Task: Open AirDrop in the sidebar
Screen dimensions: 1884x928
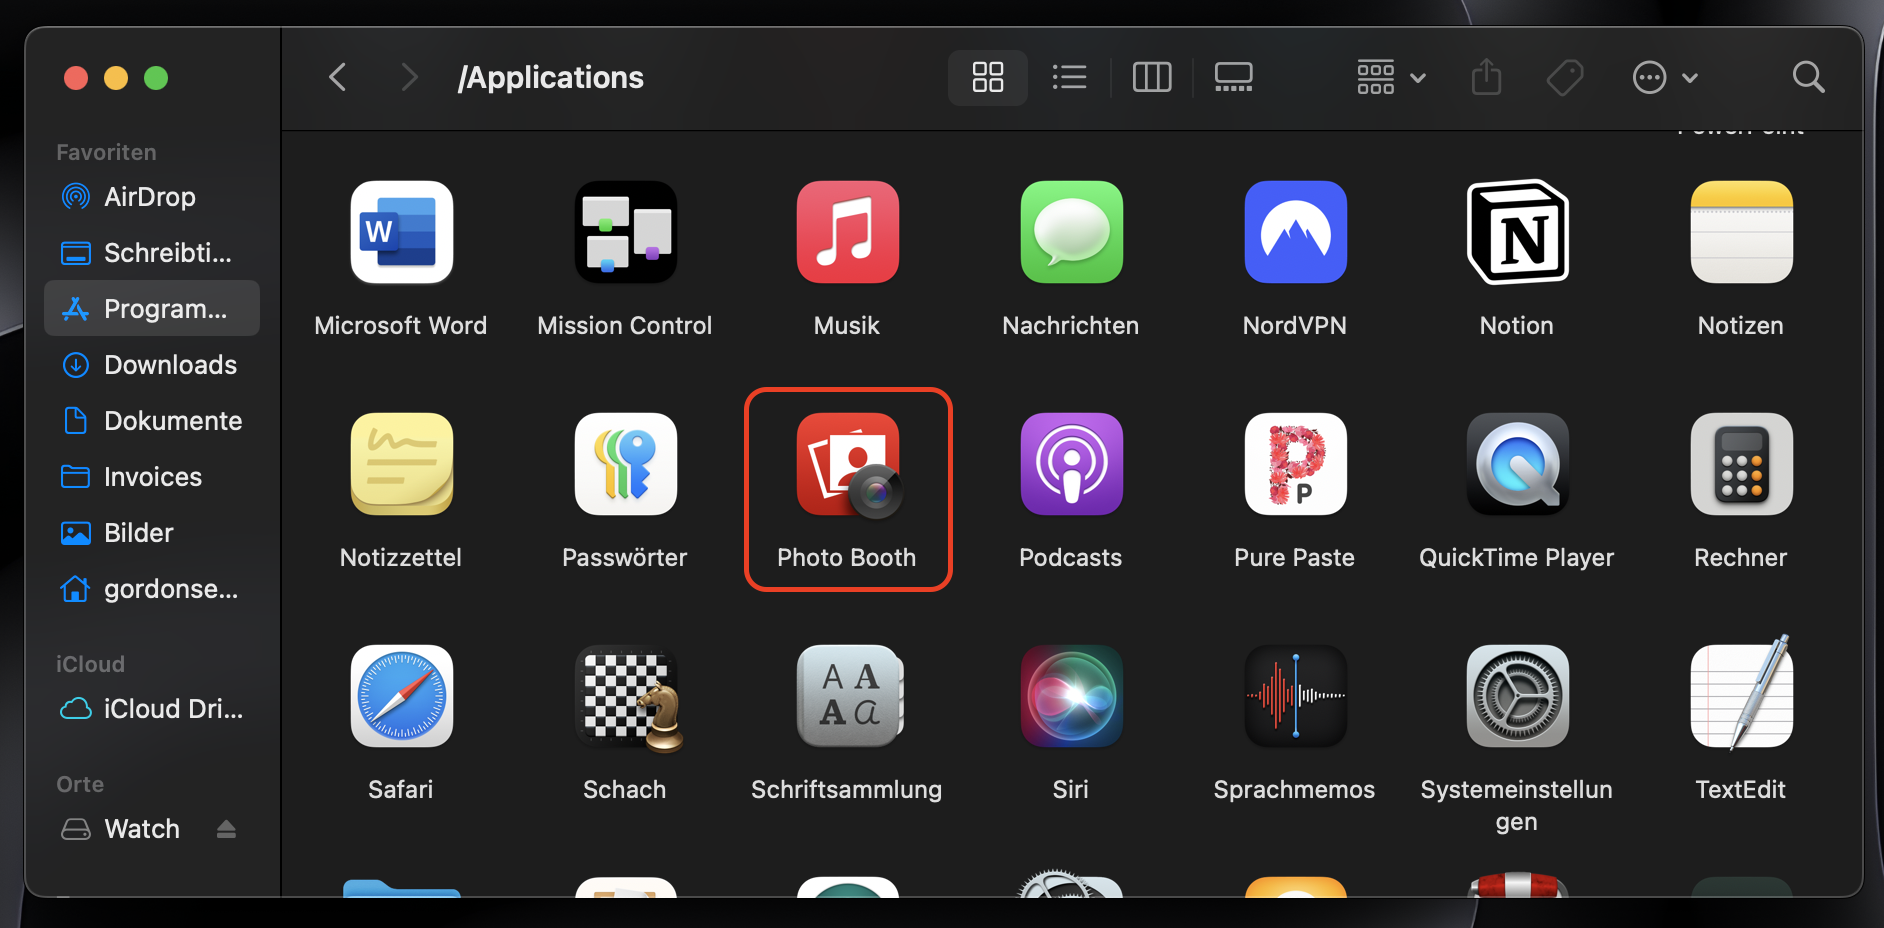Action: pyautogui.click(x=152, y=197)
